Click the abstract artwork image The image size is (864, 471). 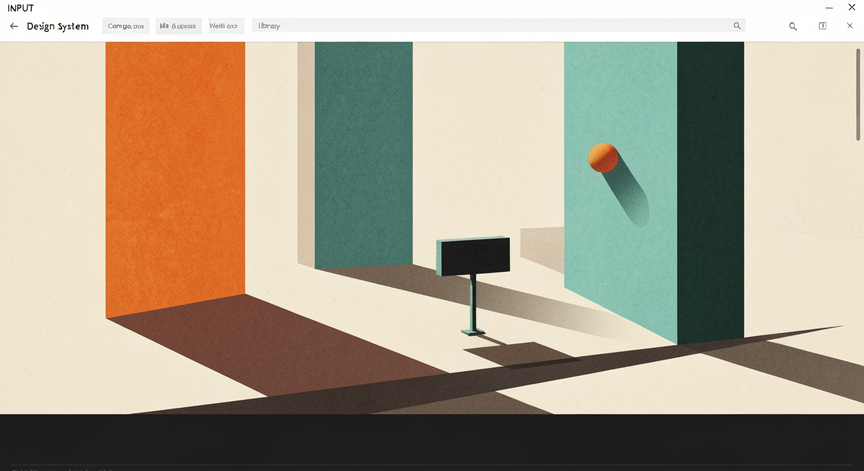[432, 228]
